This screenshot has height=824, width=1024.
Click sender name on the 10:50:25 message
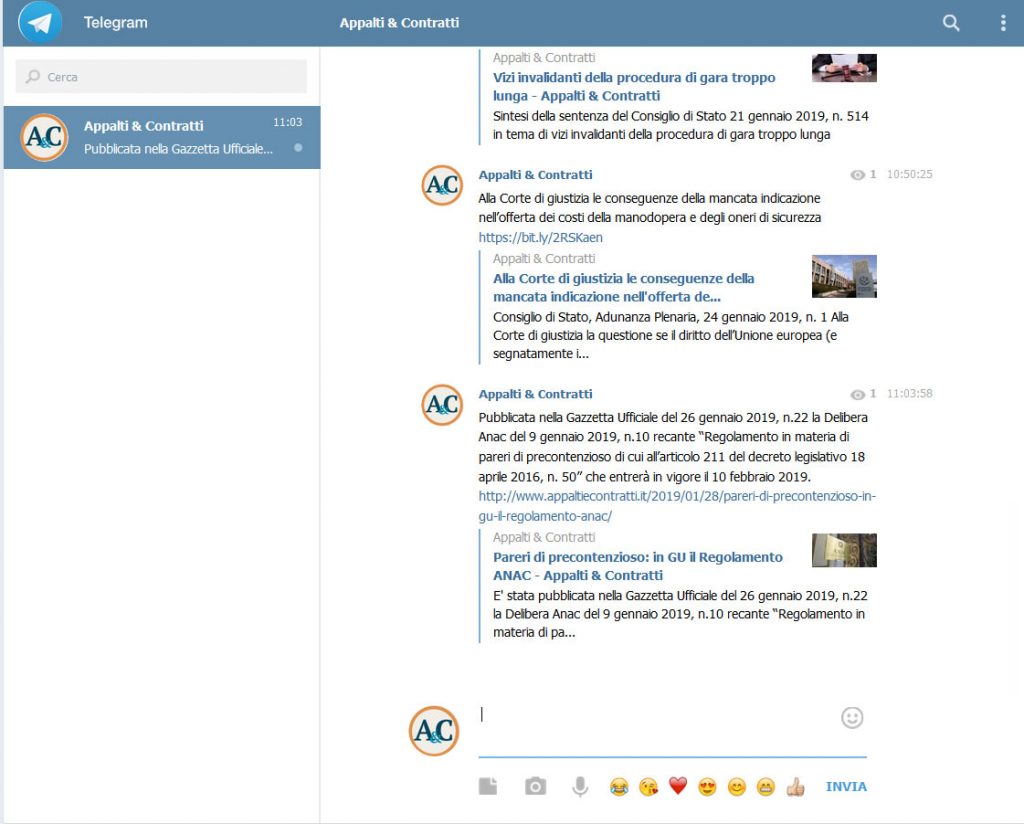pyautogui.click(x=536, y=175)
